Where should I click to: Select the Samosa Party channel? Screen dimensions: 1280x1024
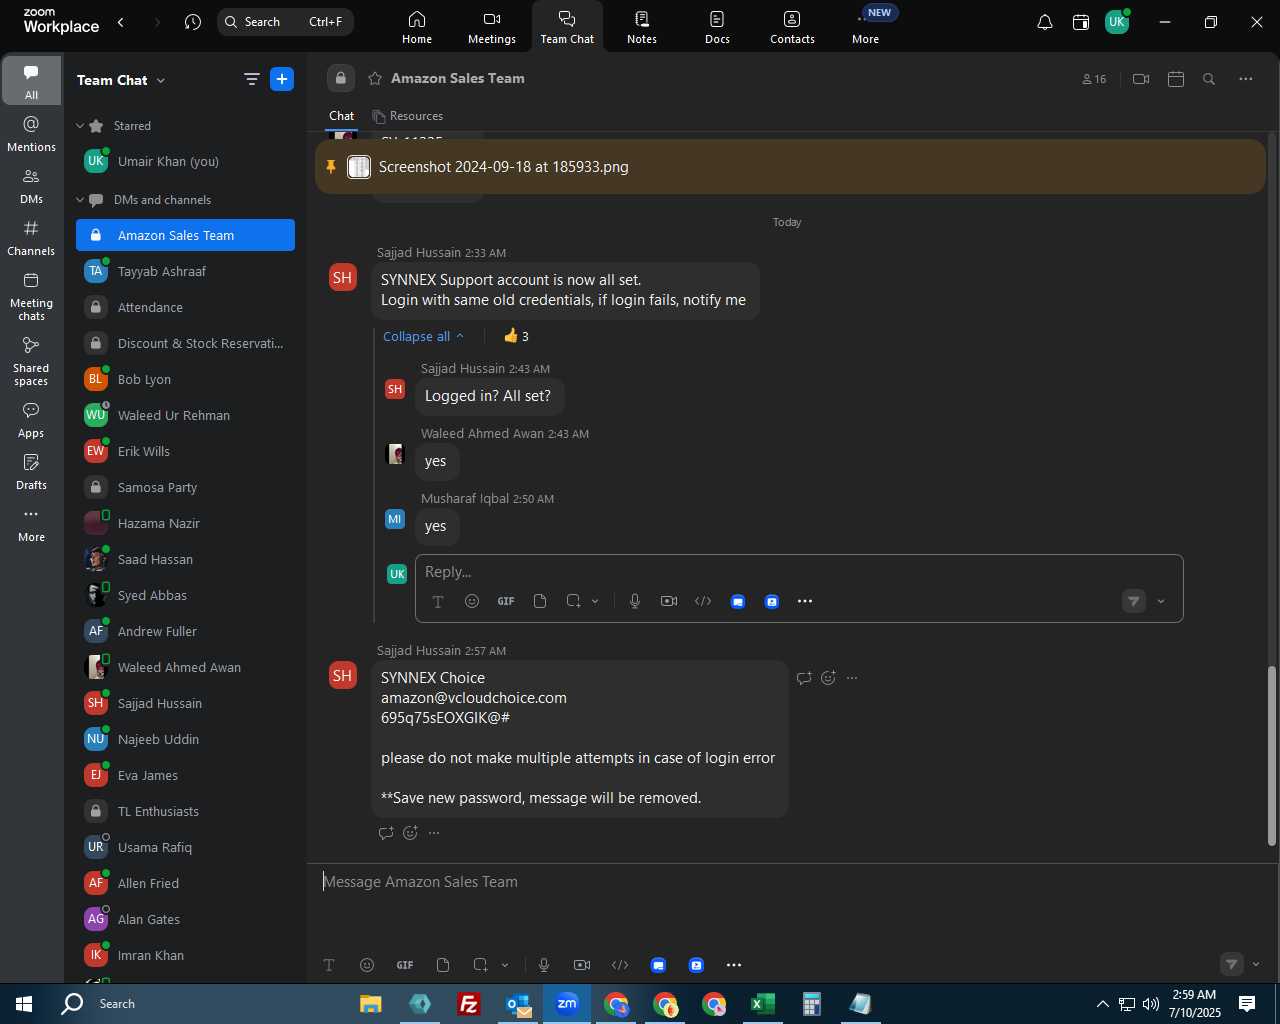(x=185, y=487)
